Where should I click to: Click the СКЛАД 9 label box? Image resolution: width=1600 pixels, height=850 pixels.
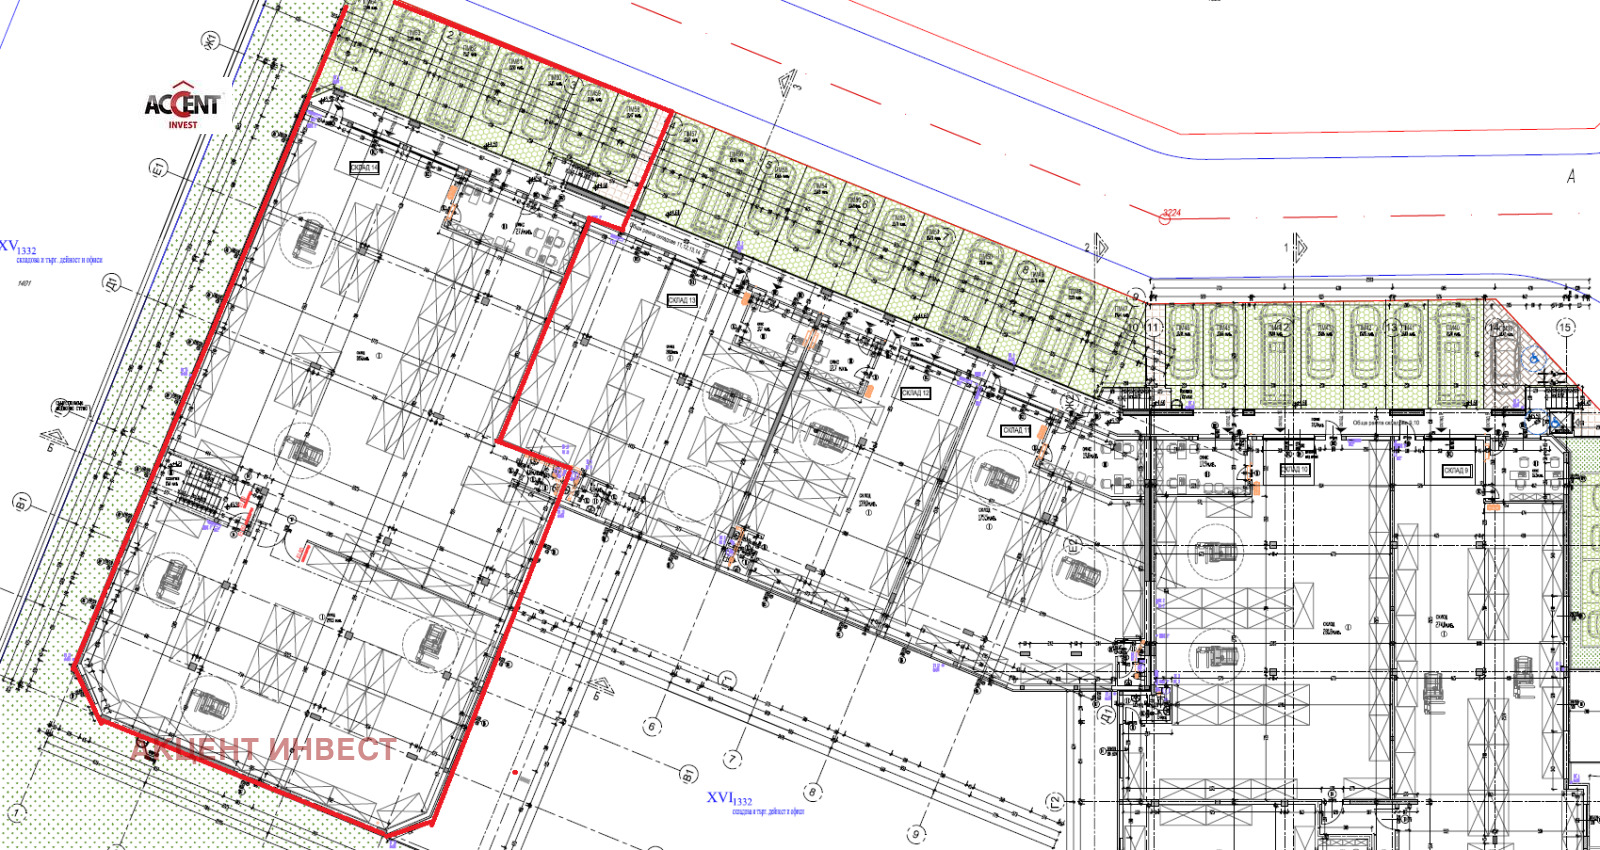coord(1456,470)
